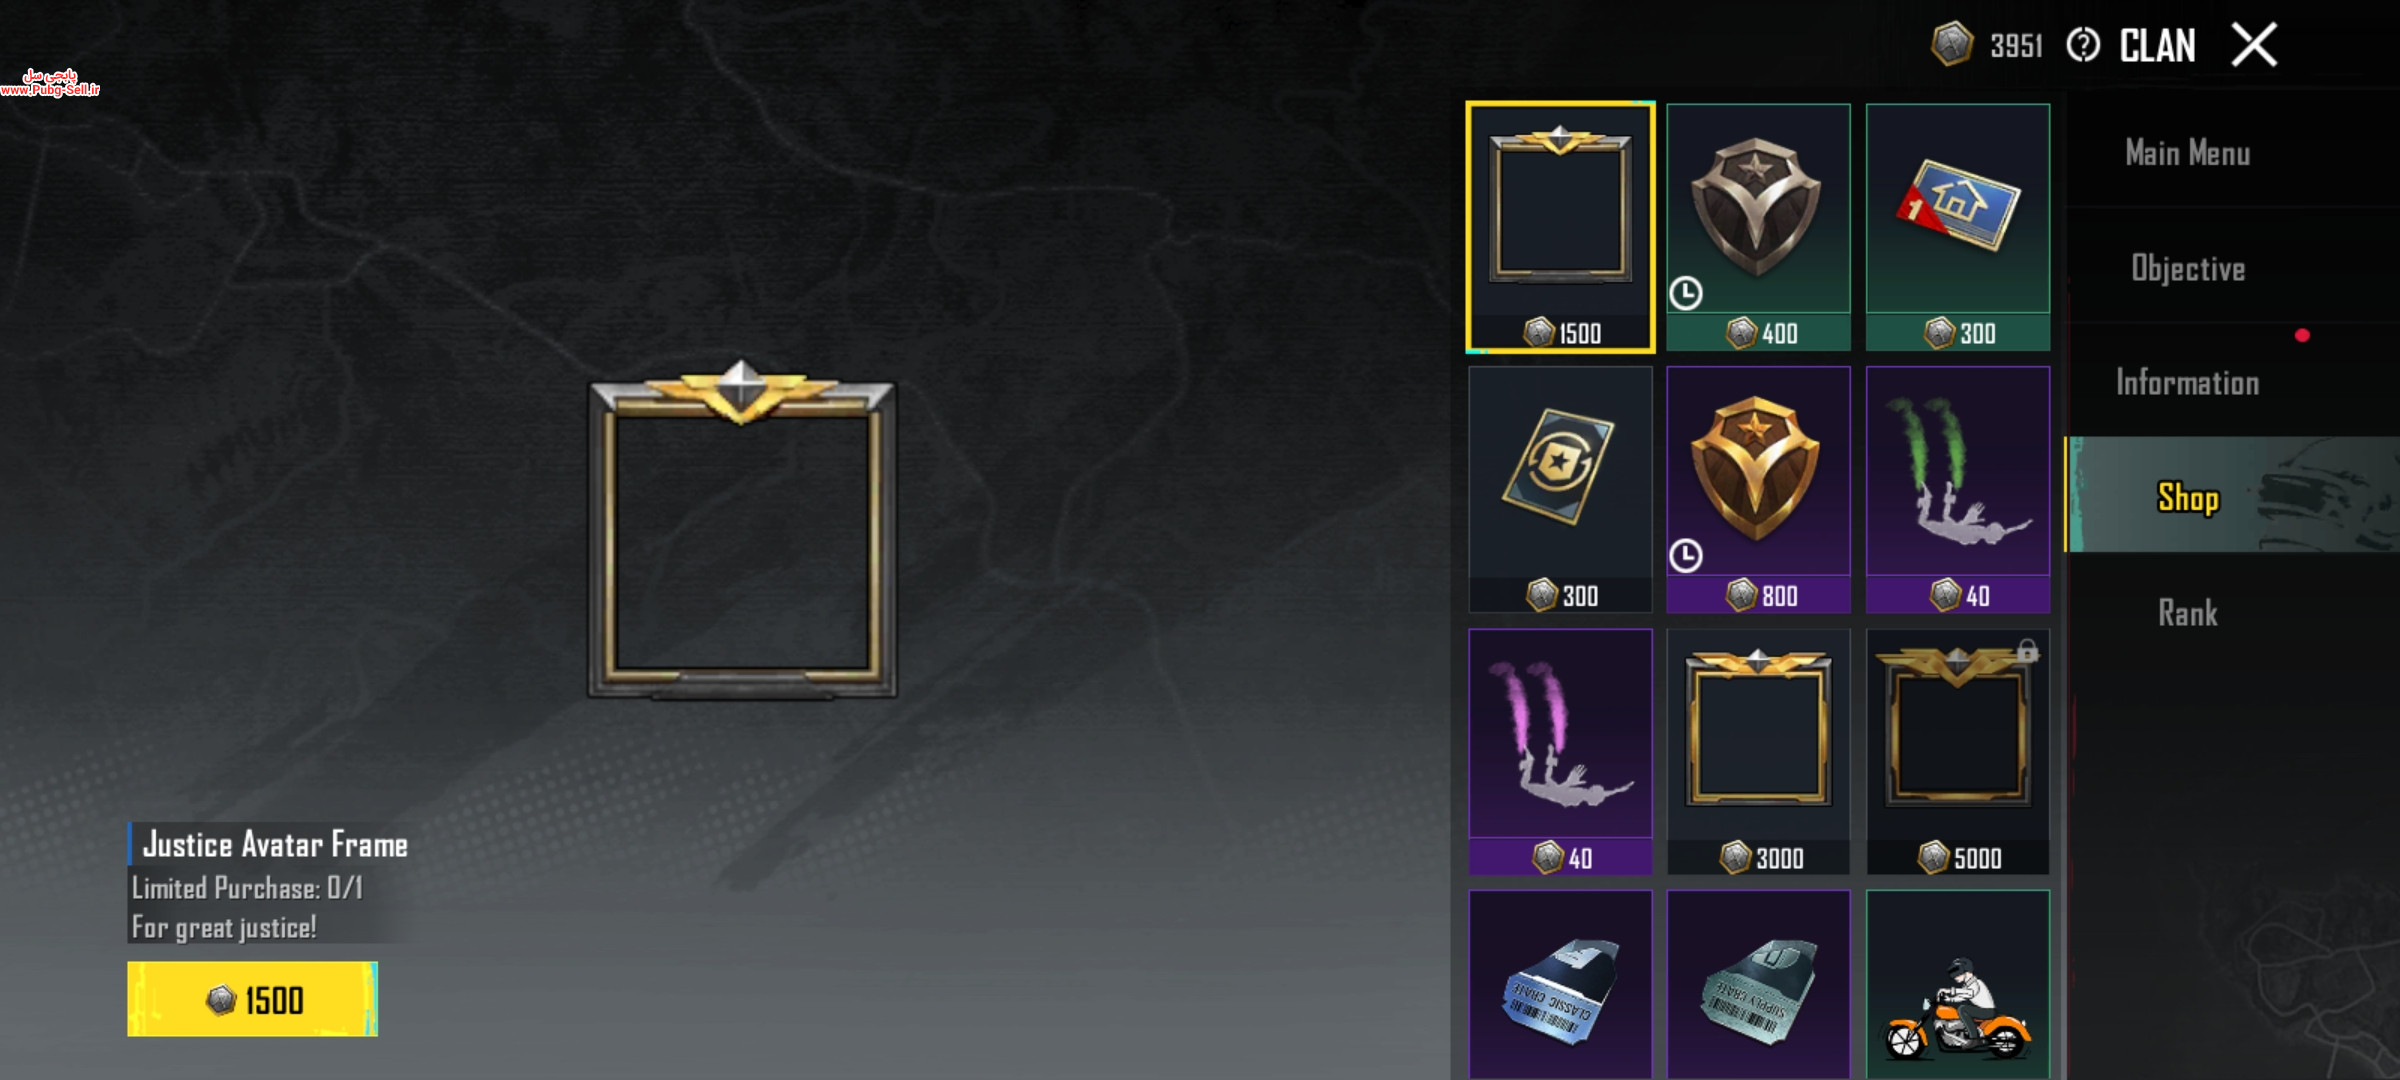Viewport: 2400px width, 1080px height.
Task: Pick the green parachute smoke trail item
Action: pos(1958,489)
